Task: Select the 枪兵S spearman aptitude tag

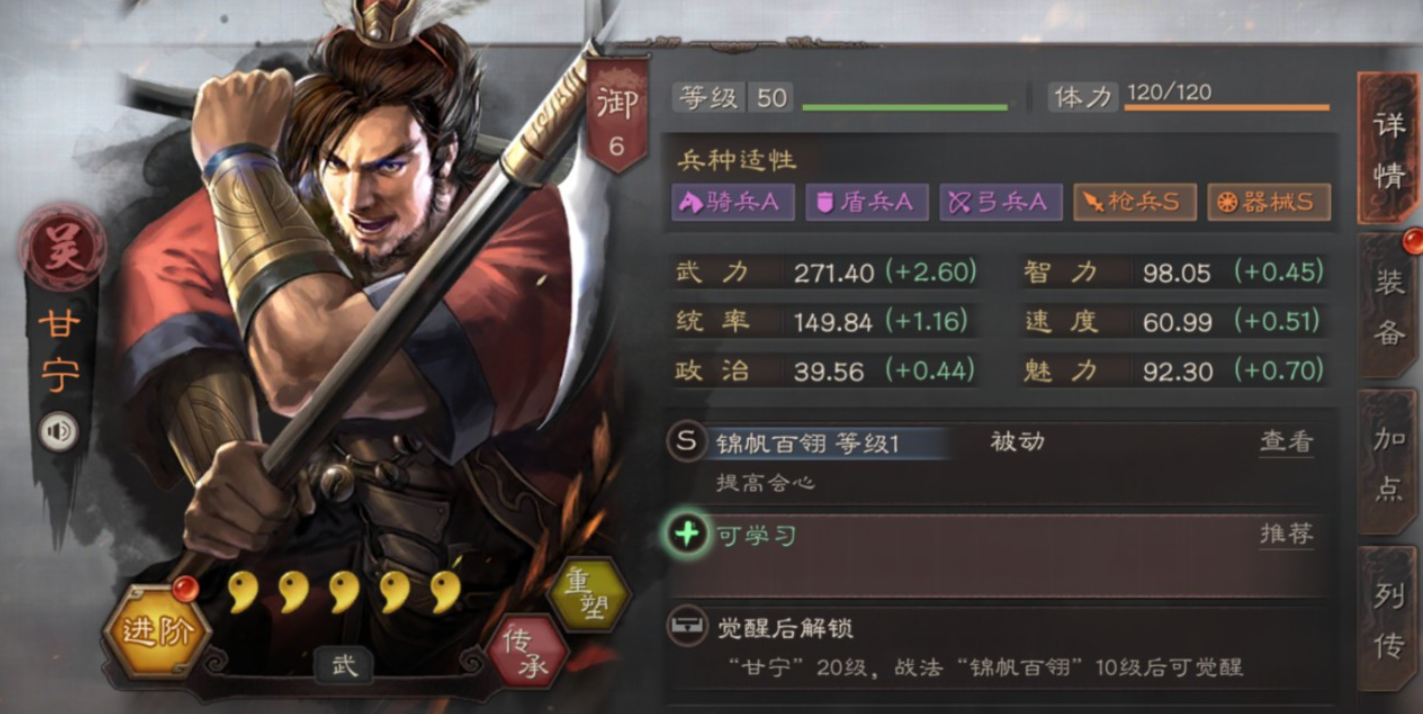Action: tap(1135, 202)
